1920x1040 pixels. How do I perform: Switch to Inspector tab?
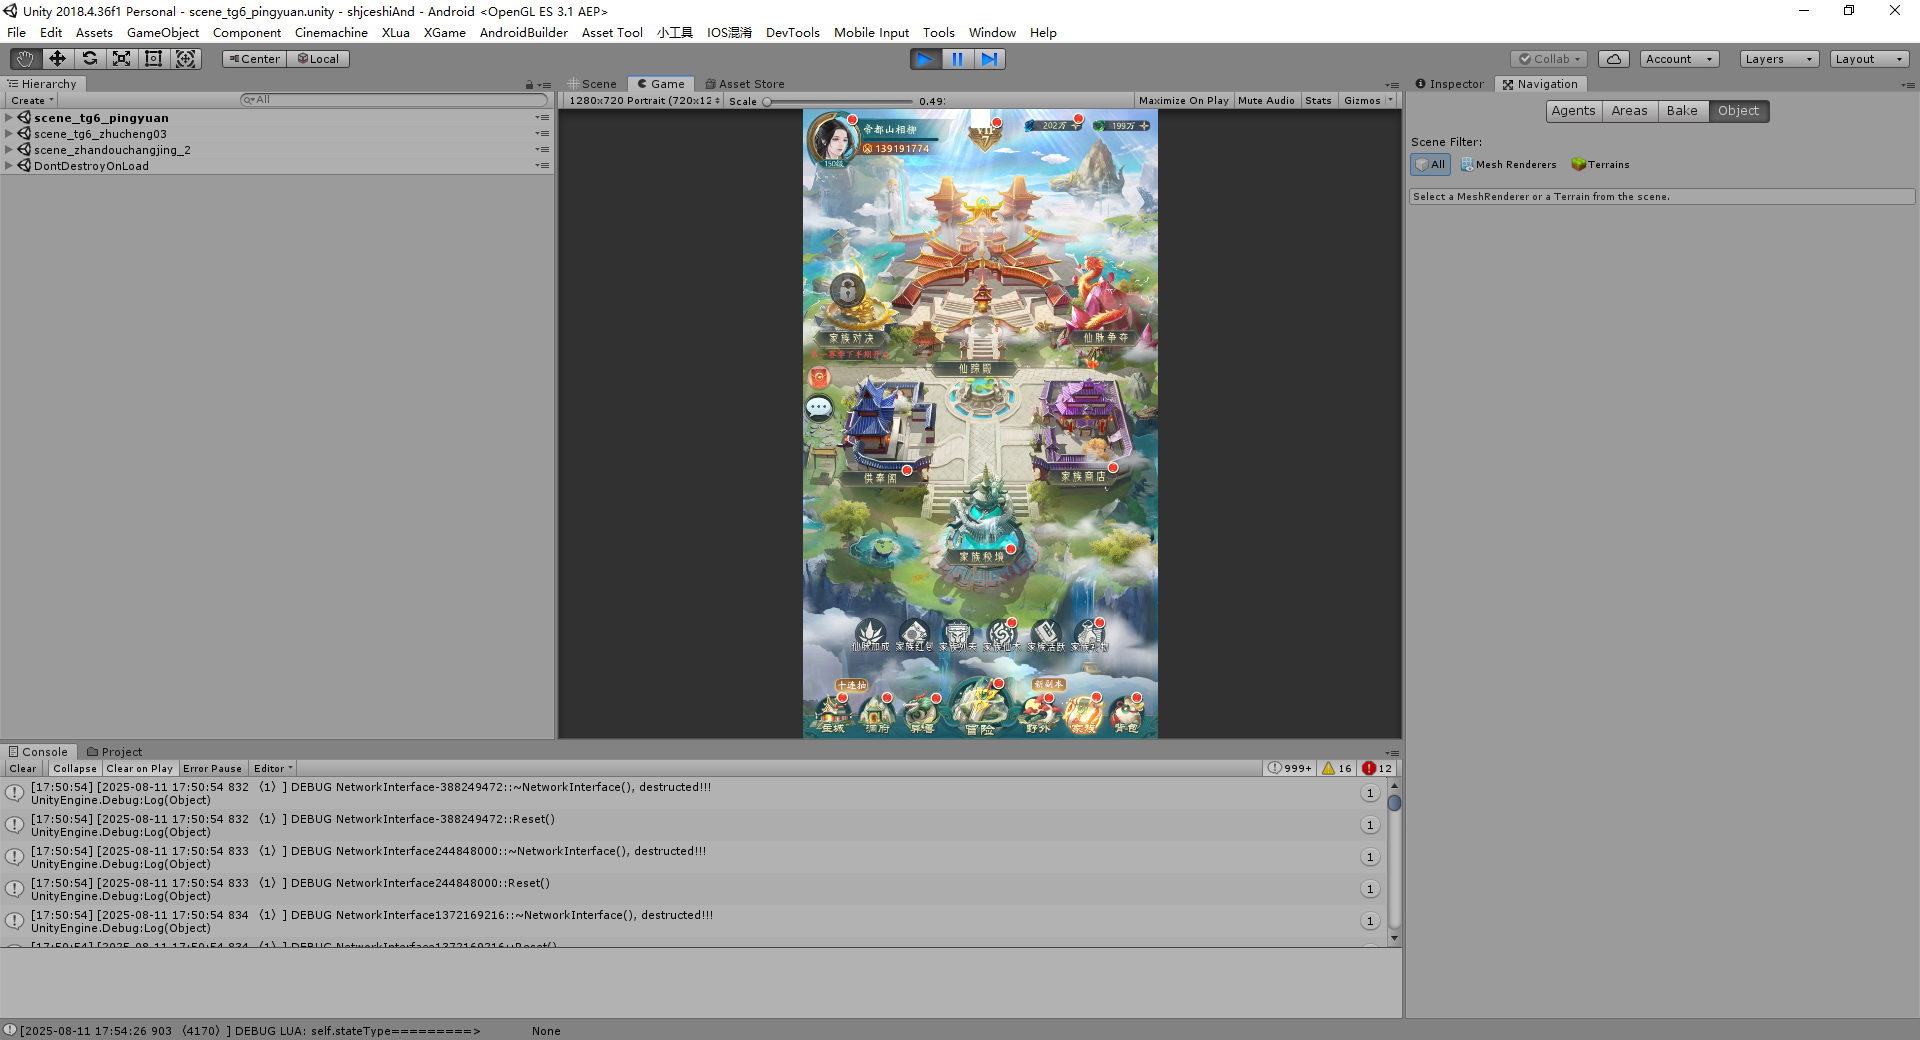click(1450, 84)
